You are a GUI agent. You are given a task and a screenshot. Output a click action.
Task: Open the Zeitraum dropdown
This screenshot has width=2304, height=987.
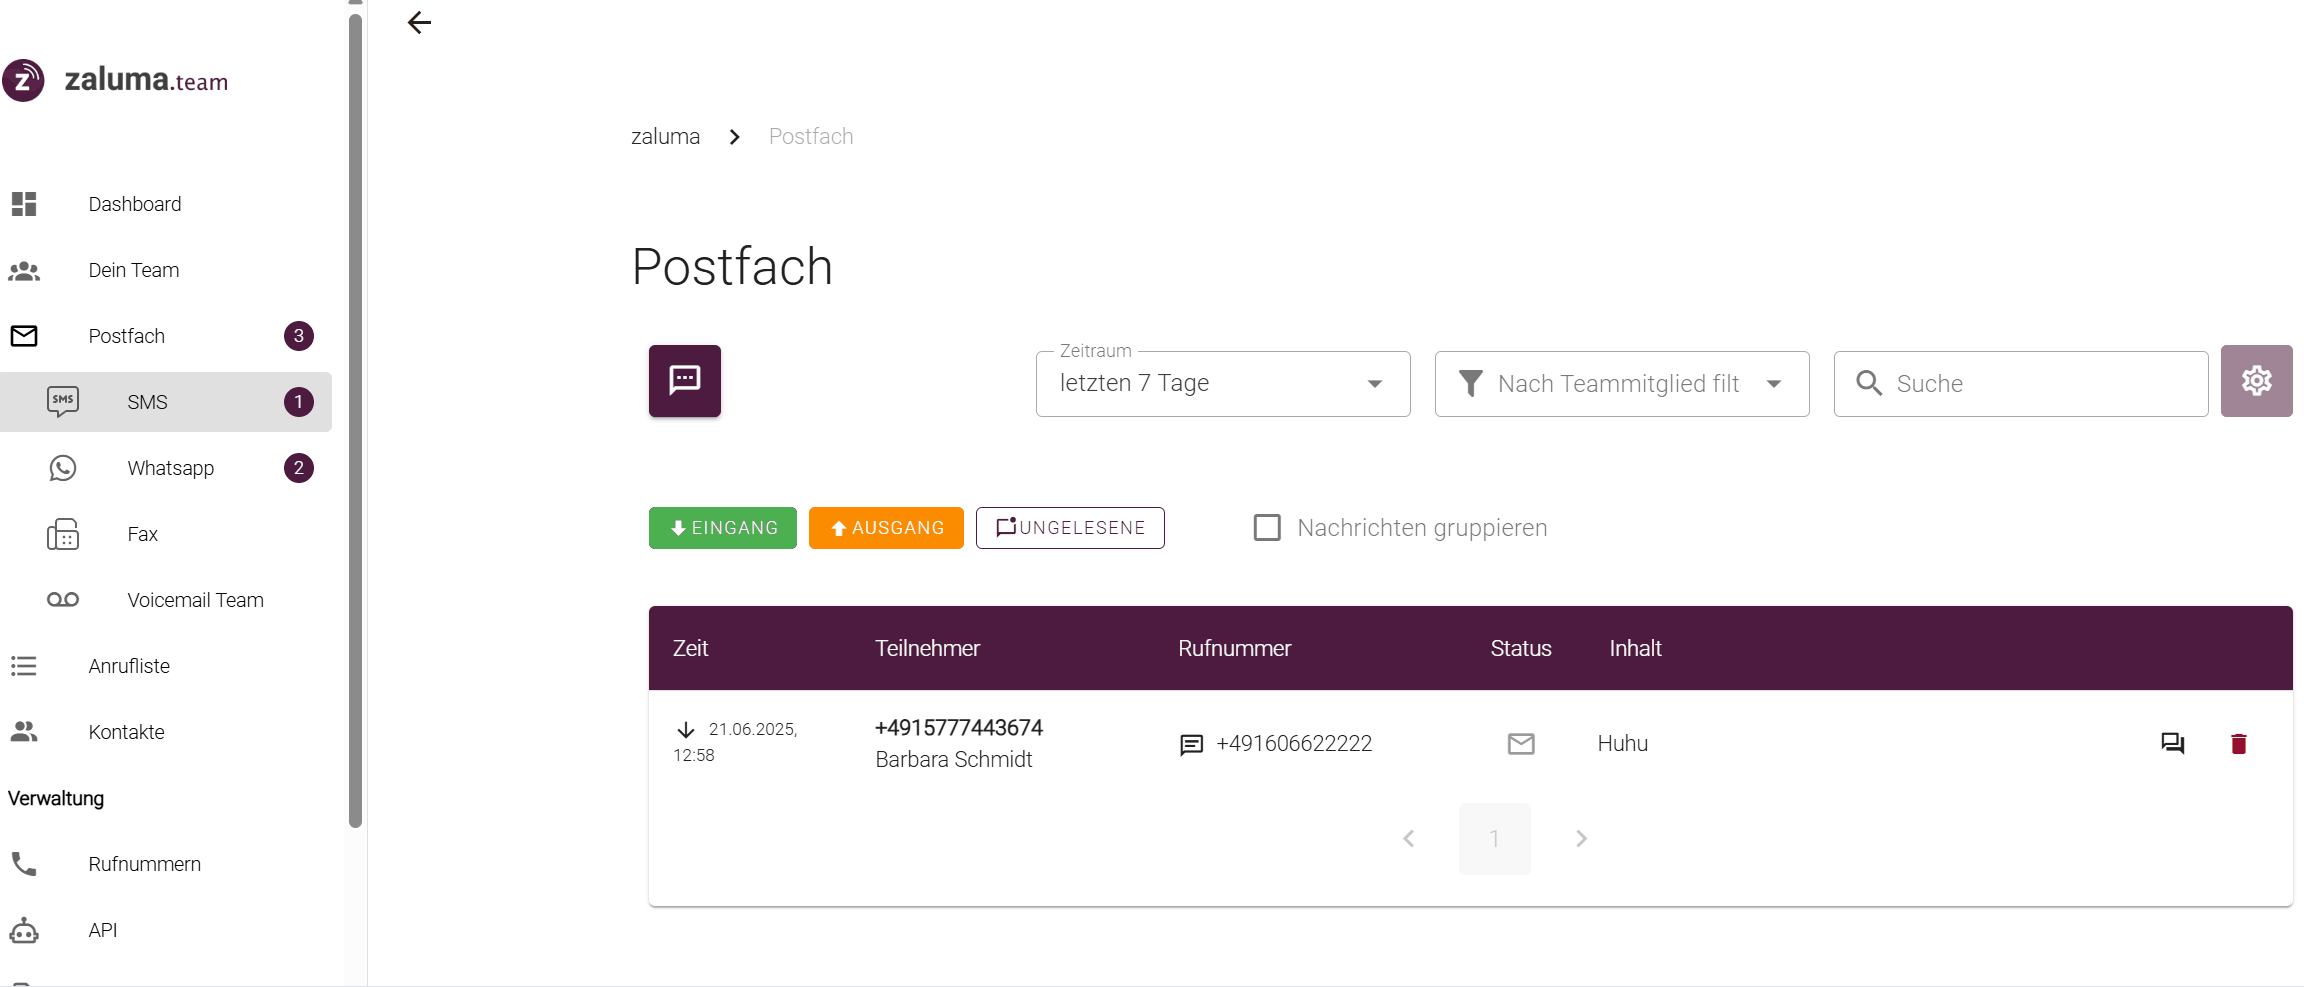coord(1223,384)
